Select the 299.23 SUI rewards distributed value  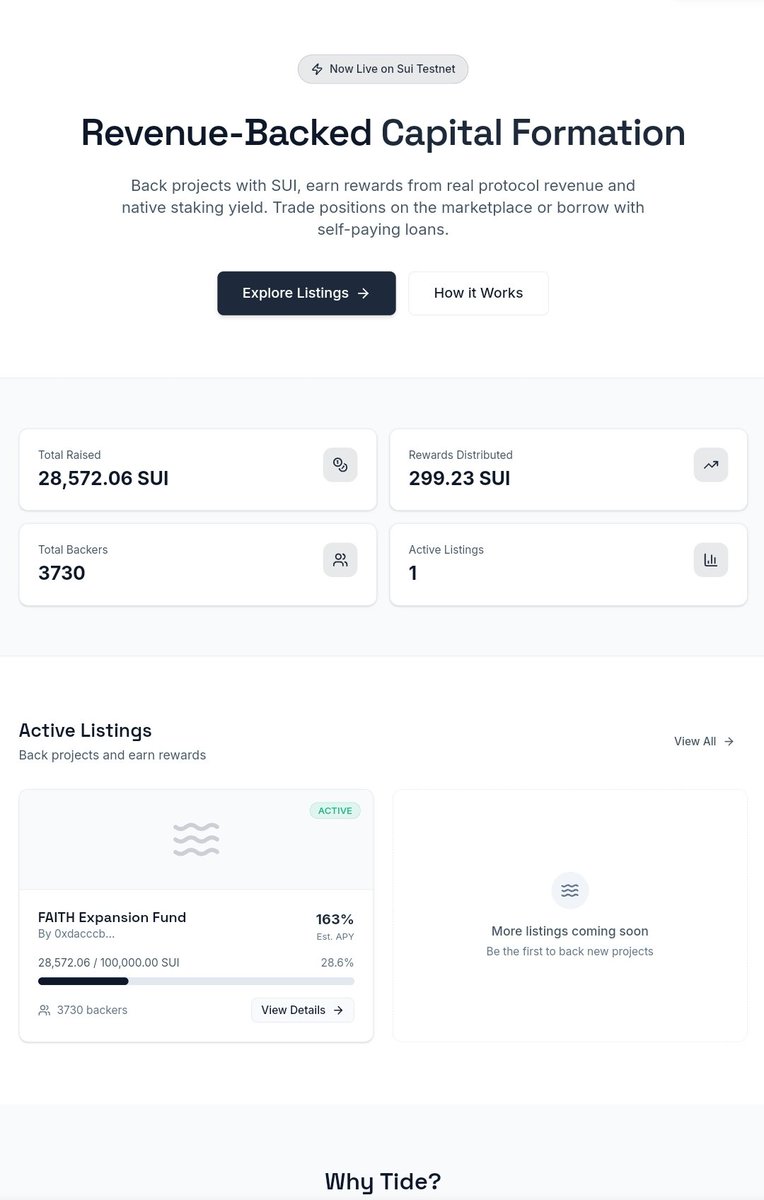[x=459, y=478]
